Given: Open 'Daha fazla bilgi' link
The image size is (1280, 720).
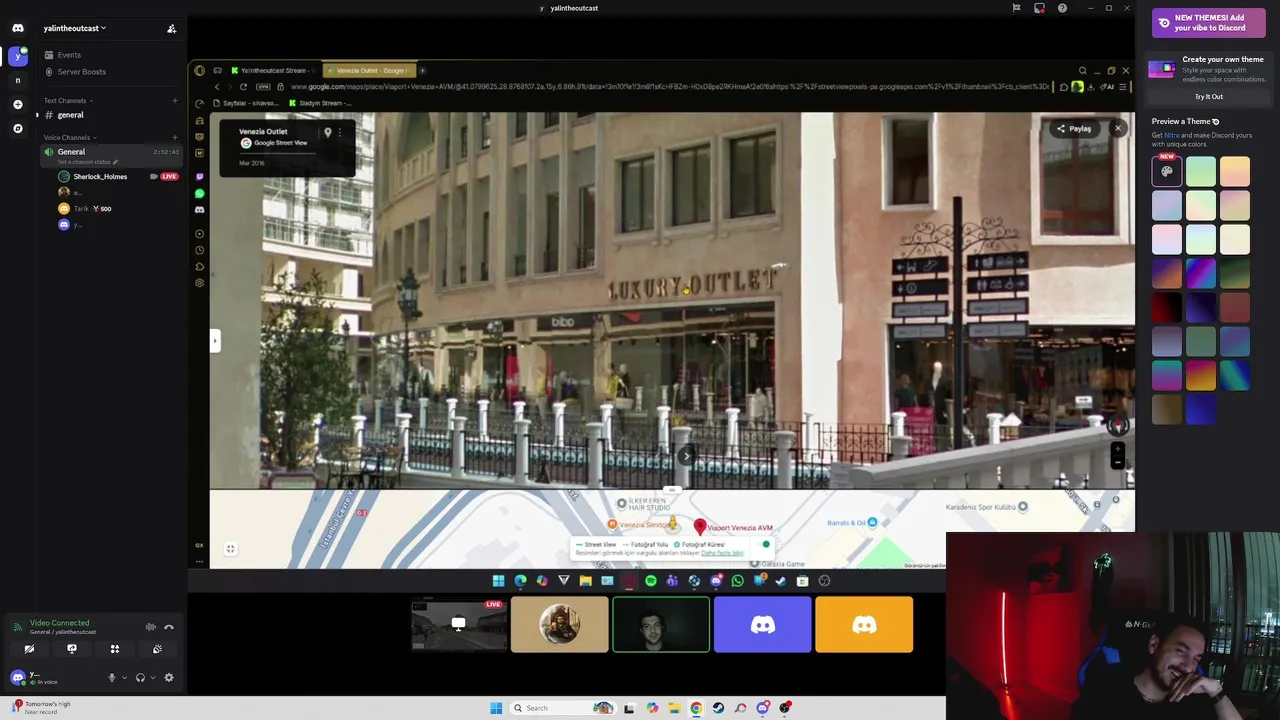Looking at the screenshot, I should (x=723, y=553).
